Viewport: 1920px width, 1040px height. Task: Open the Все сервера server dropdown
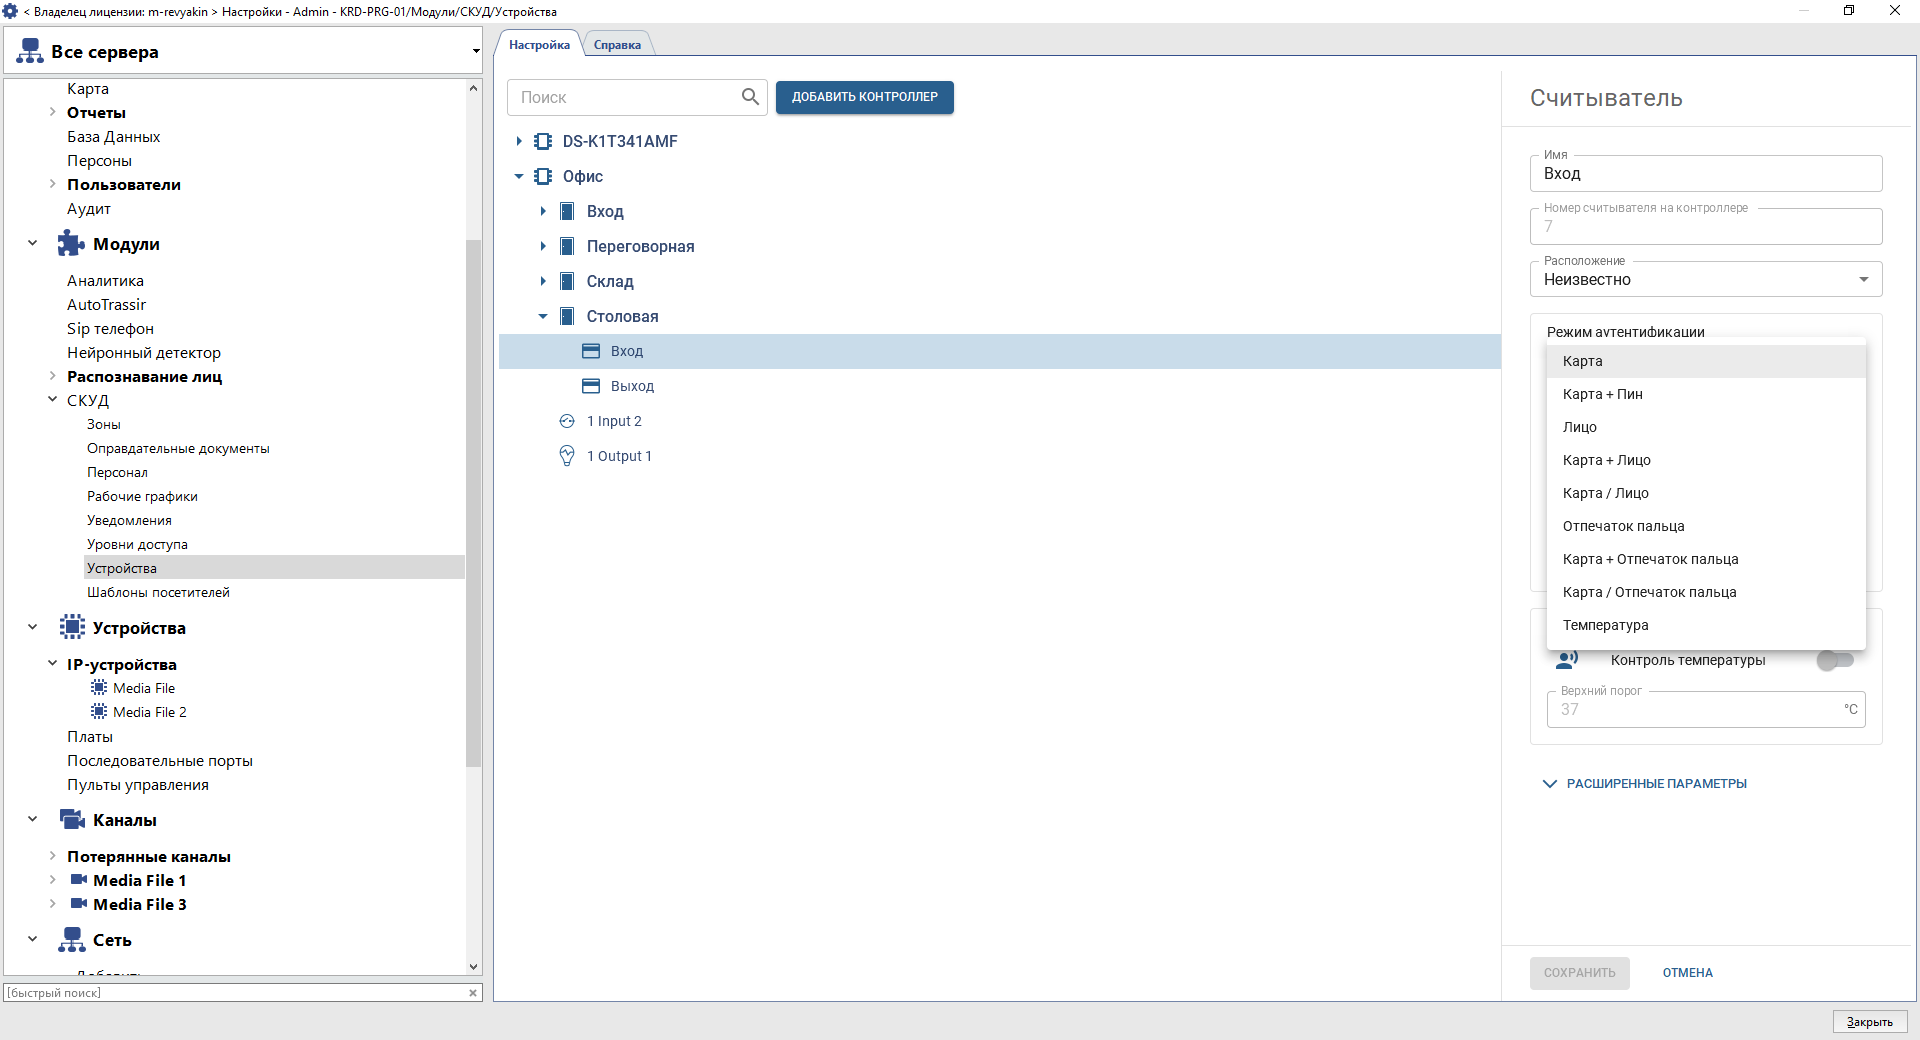tap(476, 51)
